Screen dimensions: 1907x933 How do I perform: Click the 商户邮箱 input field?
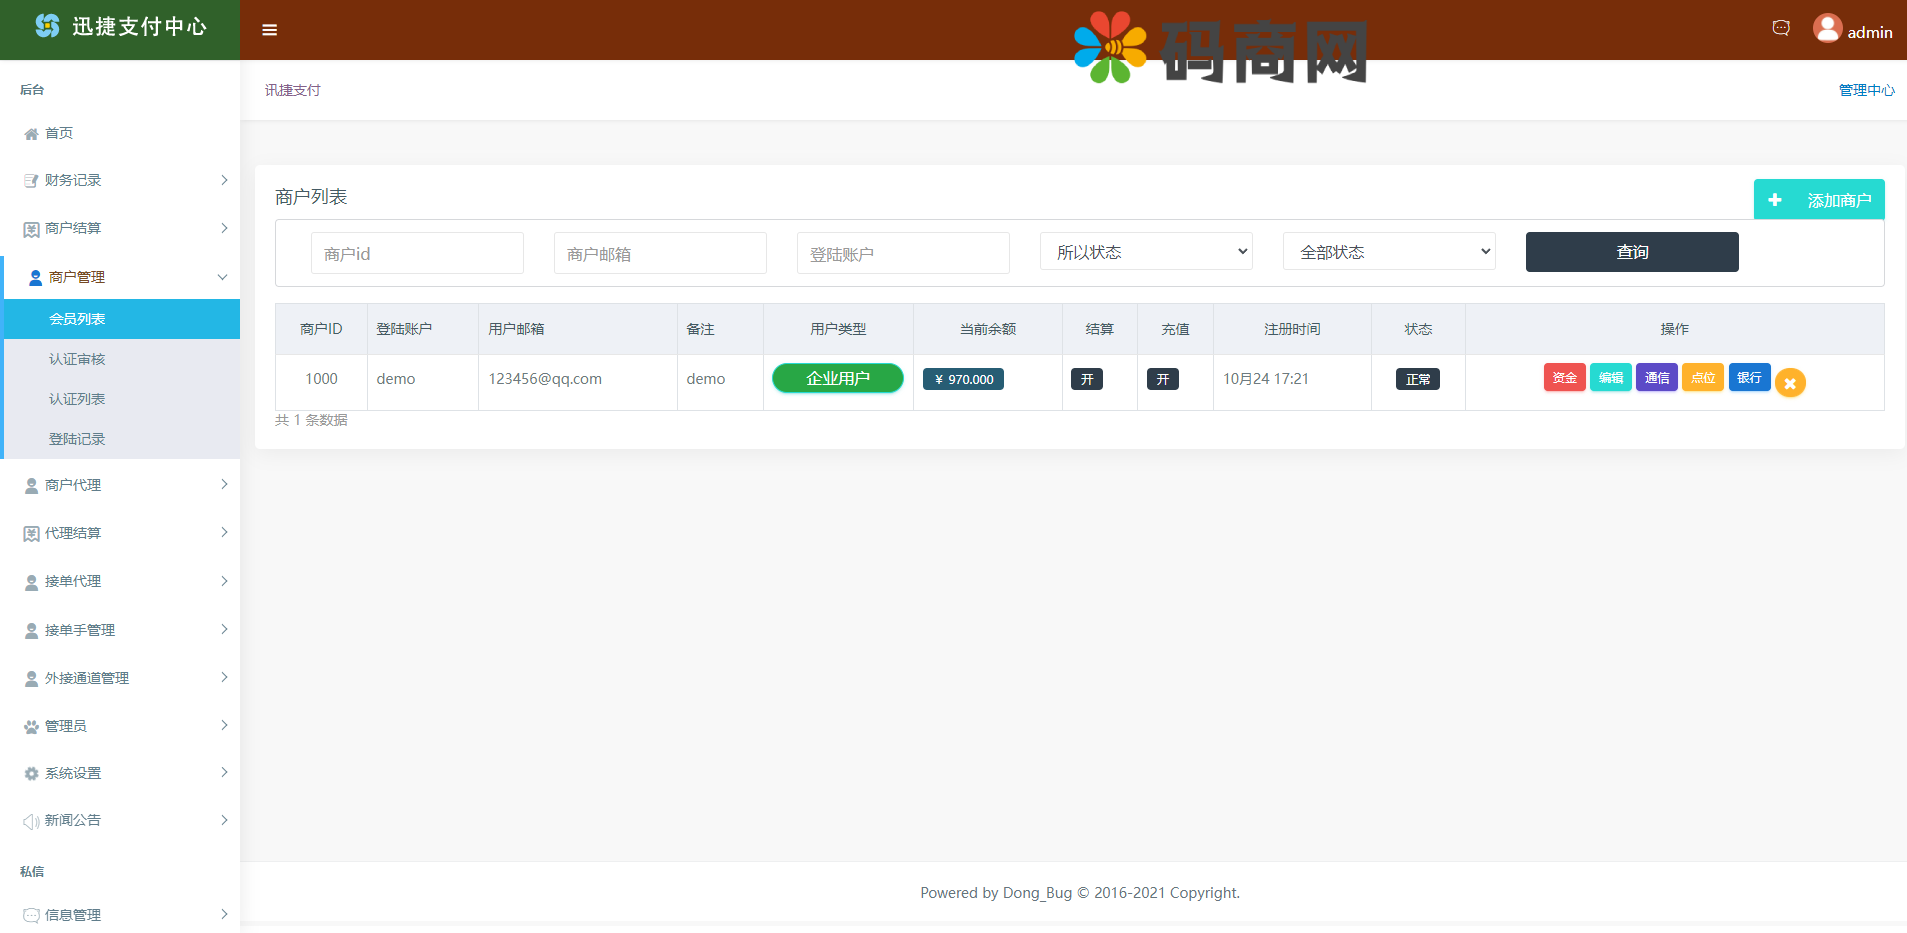tap(660, 254)
